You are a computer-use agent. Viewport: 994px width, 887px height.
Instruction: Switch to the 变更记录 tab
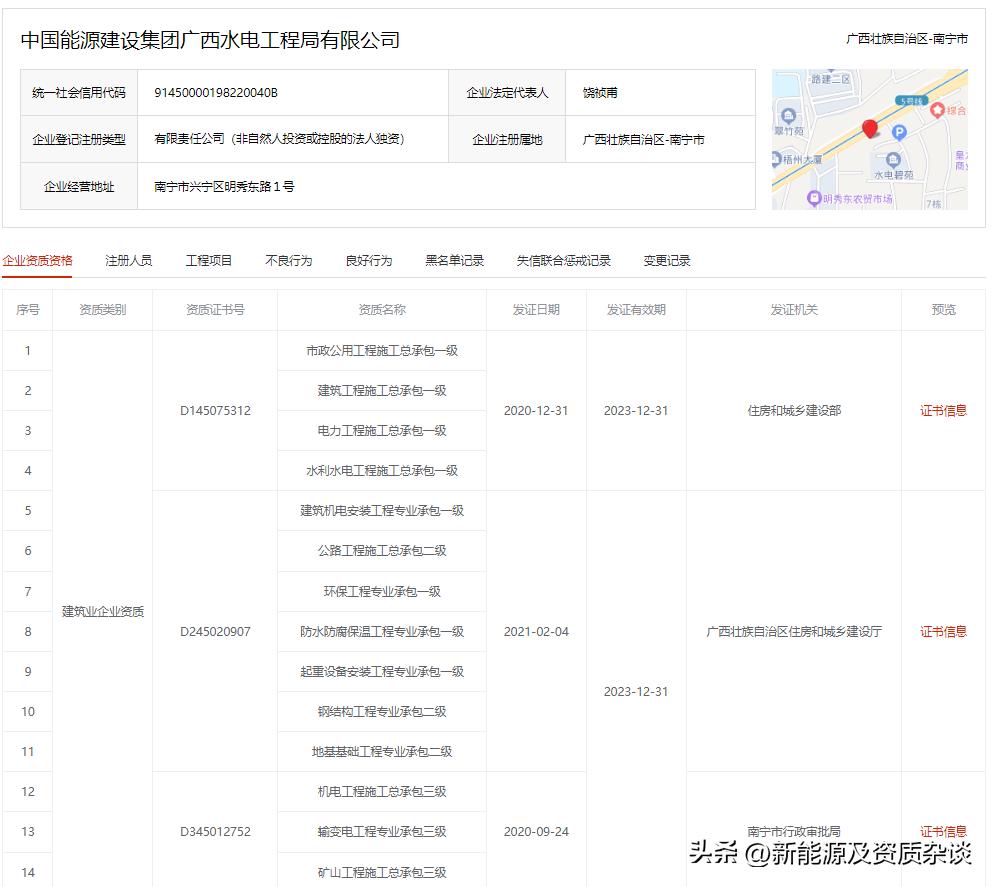click(665, 259)
